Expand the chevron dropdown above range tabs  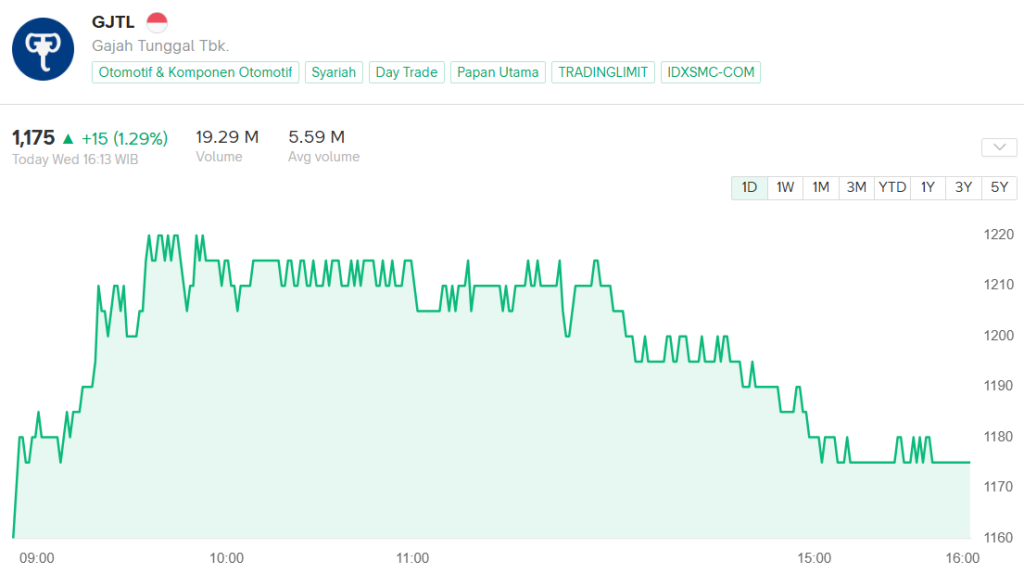[x=999, y=148]
